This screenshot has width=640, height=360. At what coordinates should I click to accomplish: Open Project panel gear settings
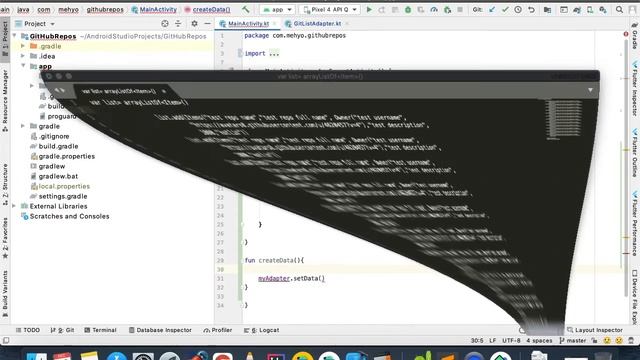194,24
